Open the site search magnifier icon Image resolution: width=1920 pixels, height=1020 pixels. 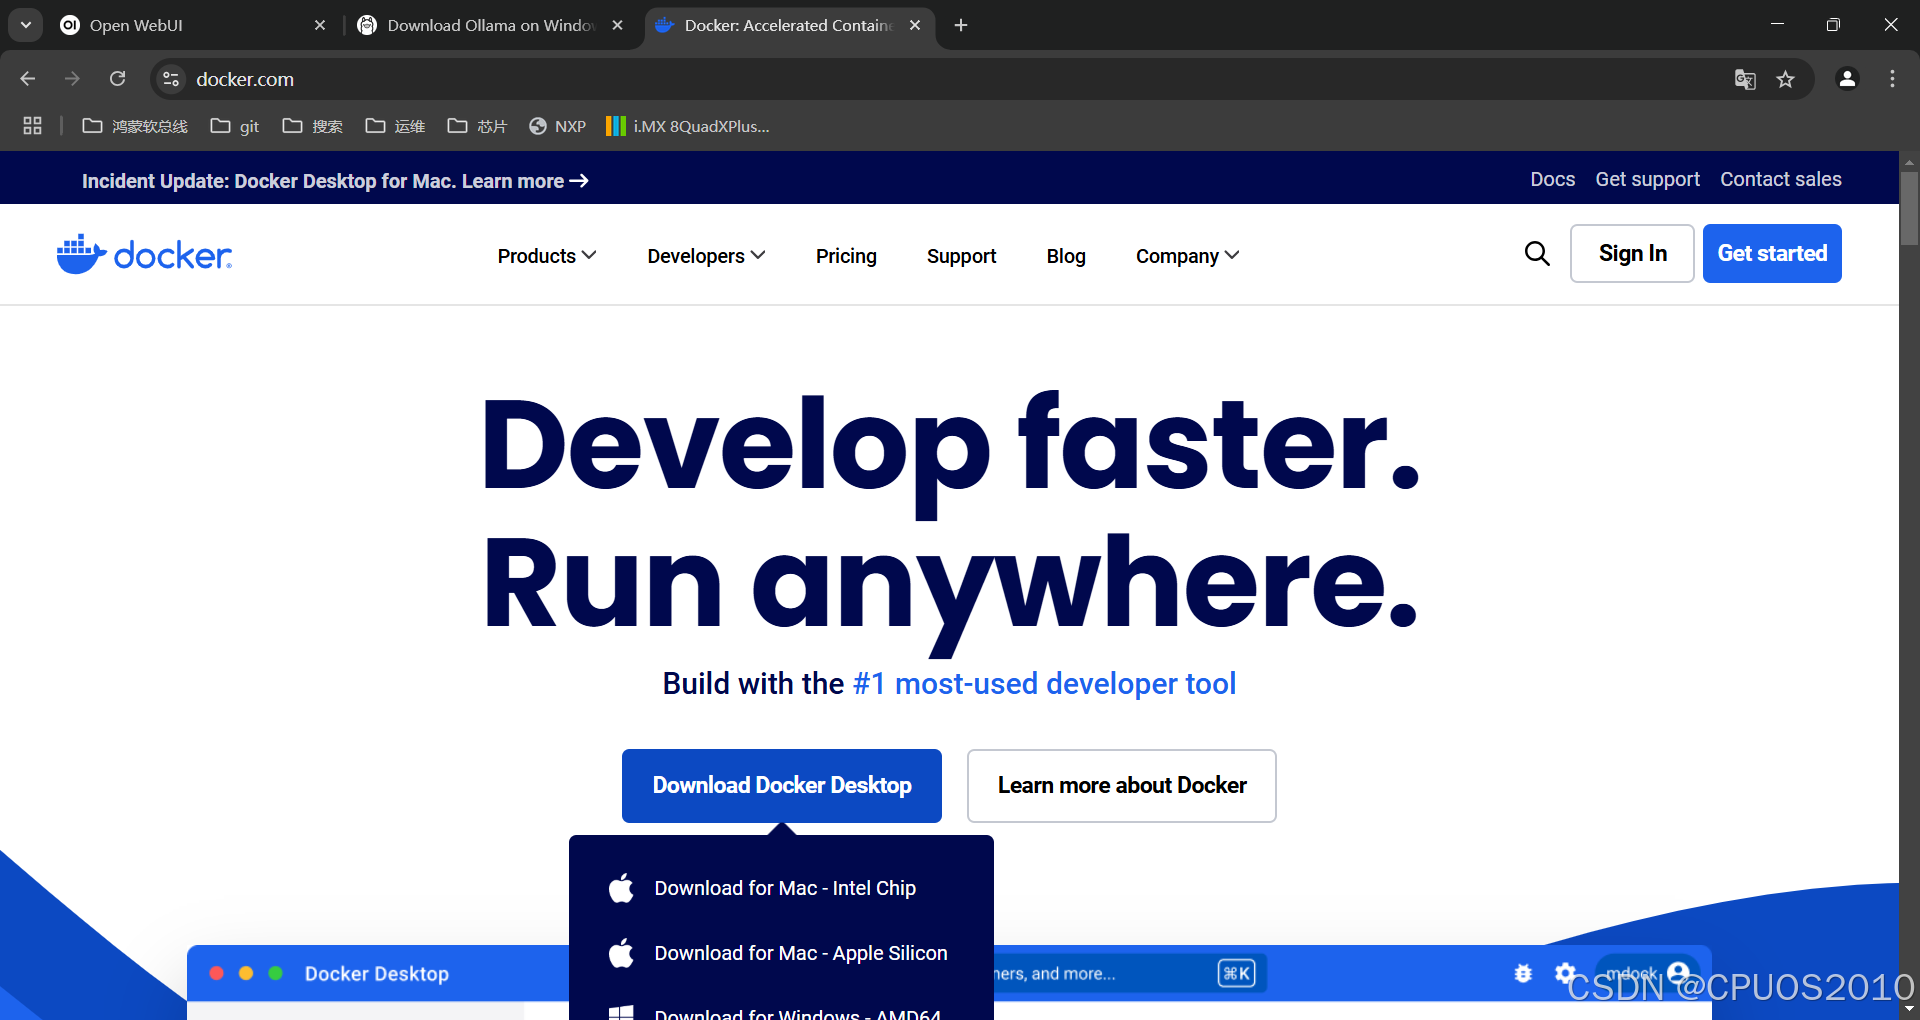[x=1537, y=254]
